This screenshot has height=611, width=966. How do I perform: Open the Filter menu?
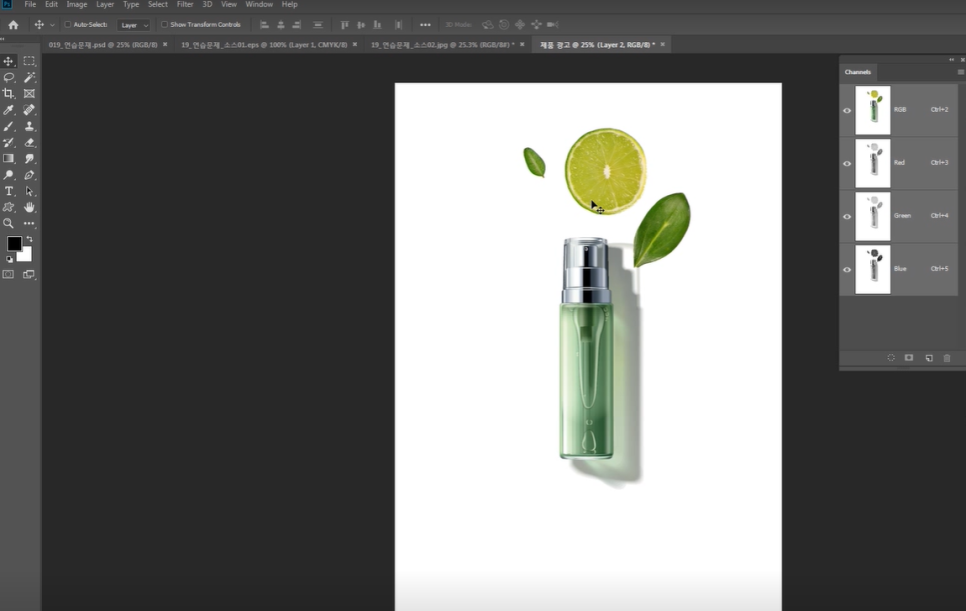[x=185, y=4]
